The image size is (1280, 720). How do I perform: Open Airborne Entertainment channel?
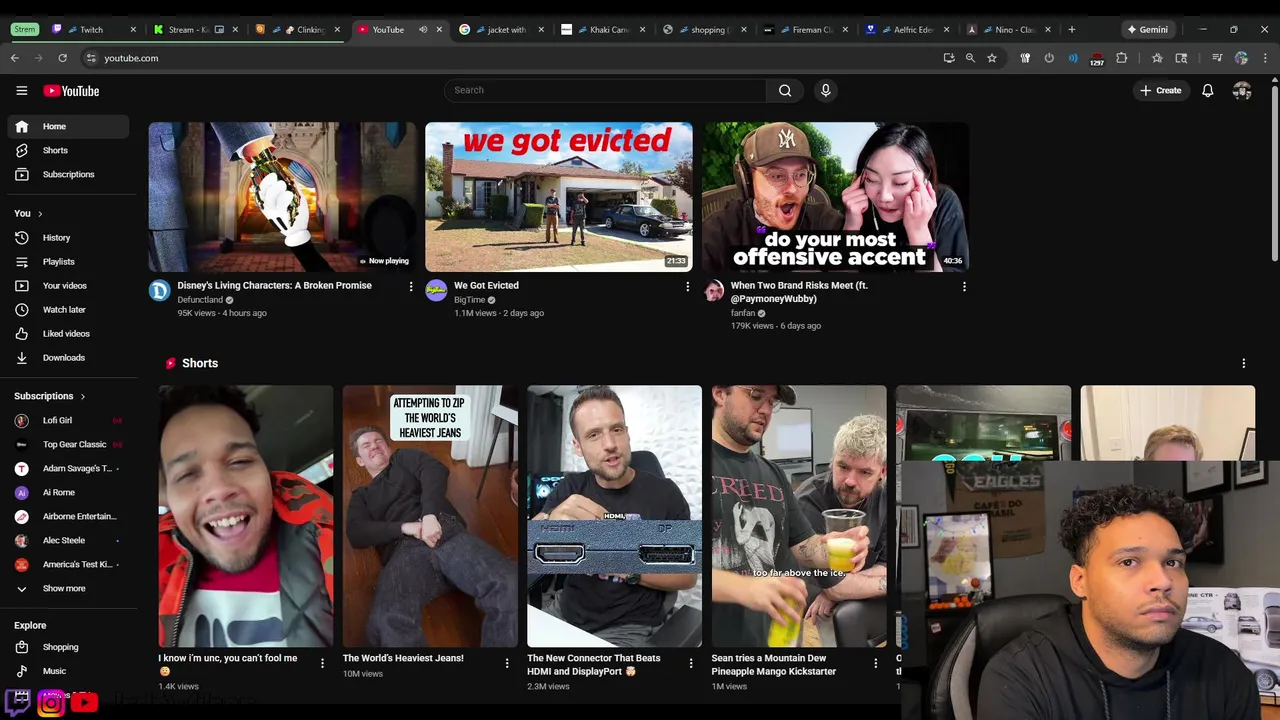[68, 516]
